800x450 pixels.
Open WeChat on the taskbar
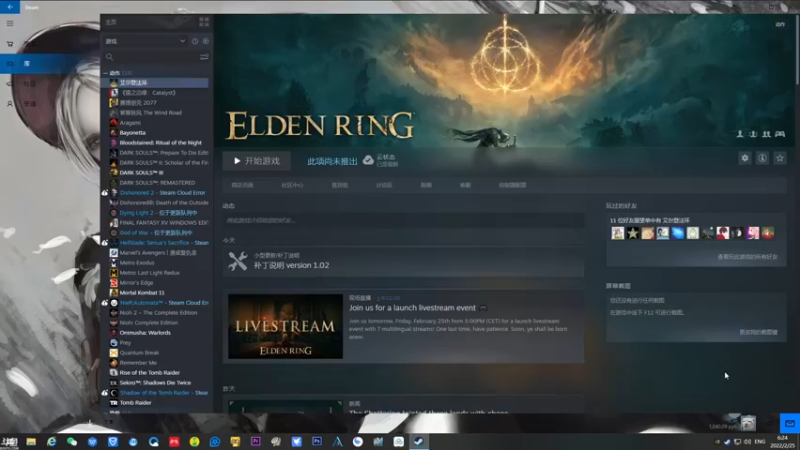pos(72,442)
